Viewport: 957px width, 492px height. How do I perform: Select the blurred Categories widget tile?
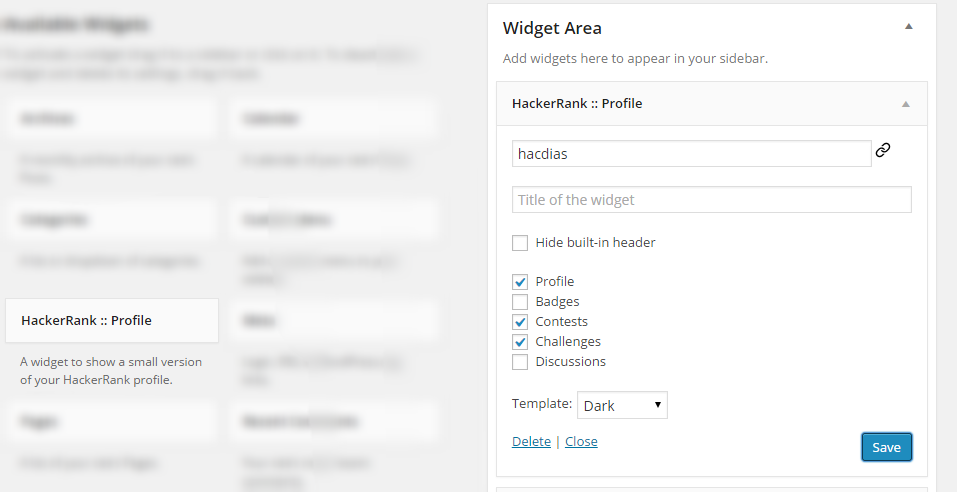(110, 220)
